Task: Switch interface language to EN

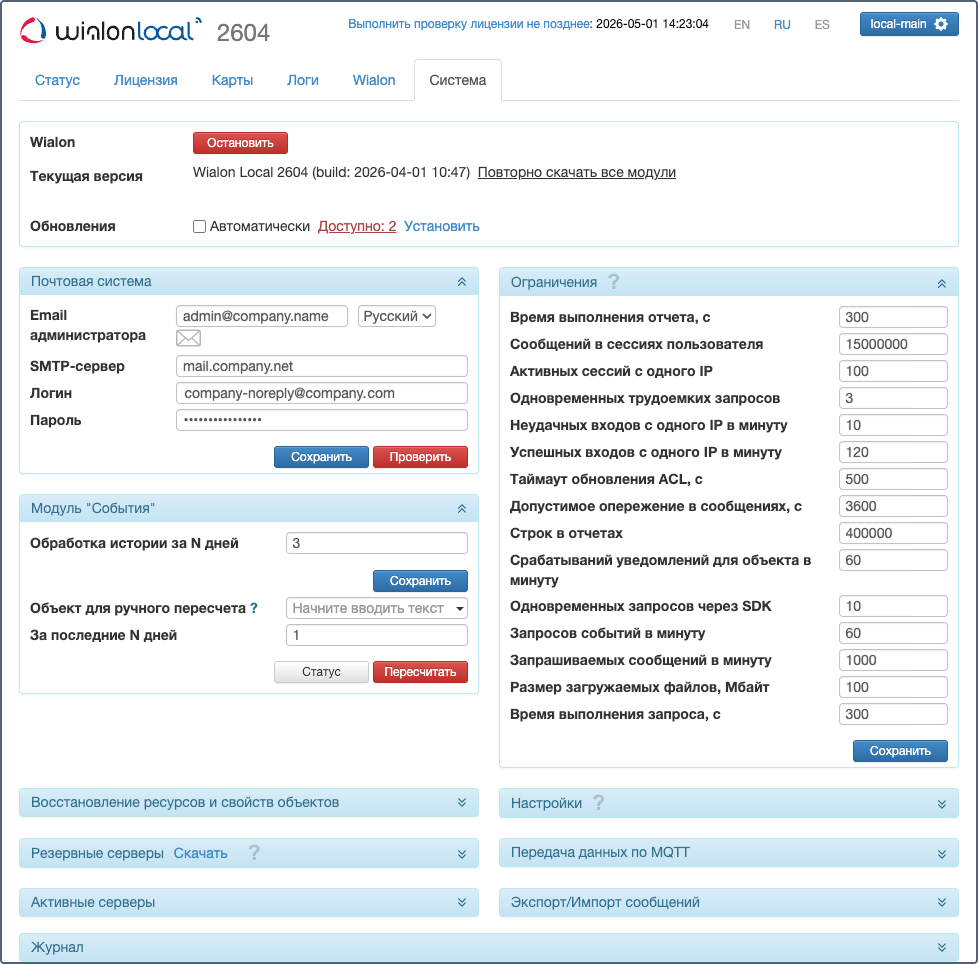Action: coord(742,25)
